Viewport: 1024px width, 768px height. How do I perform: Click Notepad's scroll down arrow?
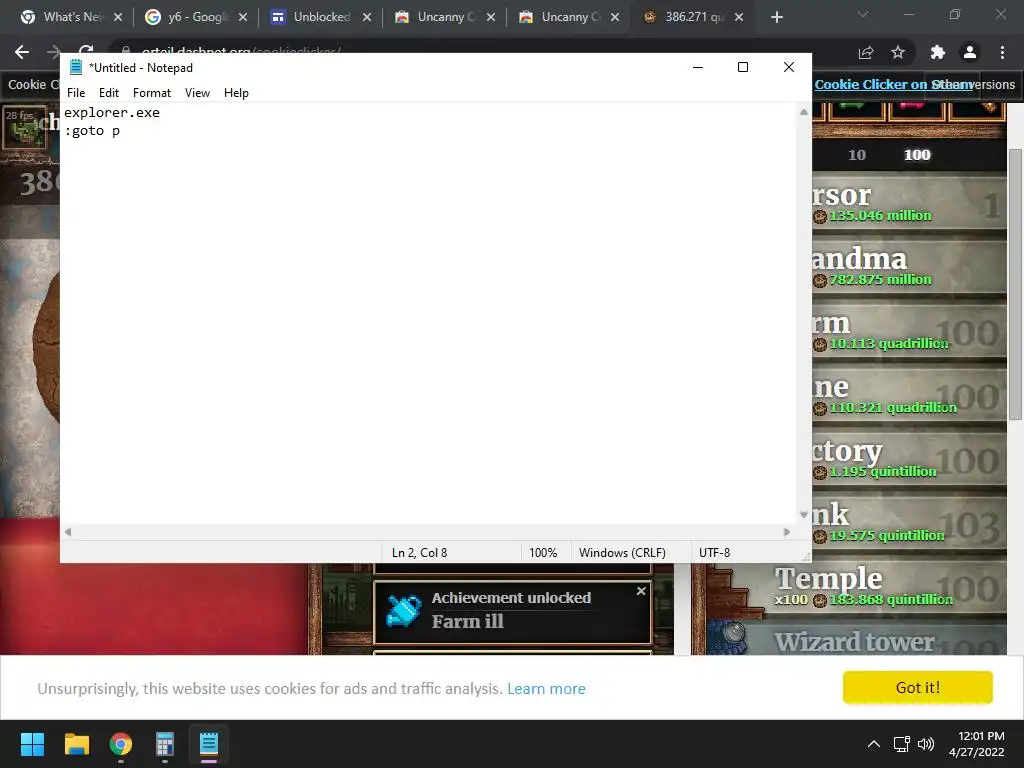803,515
